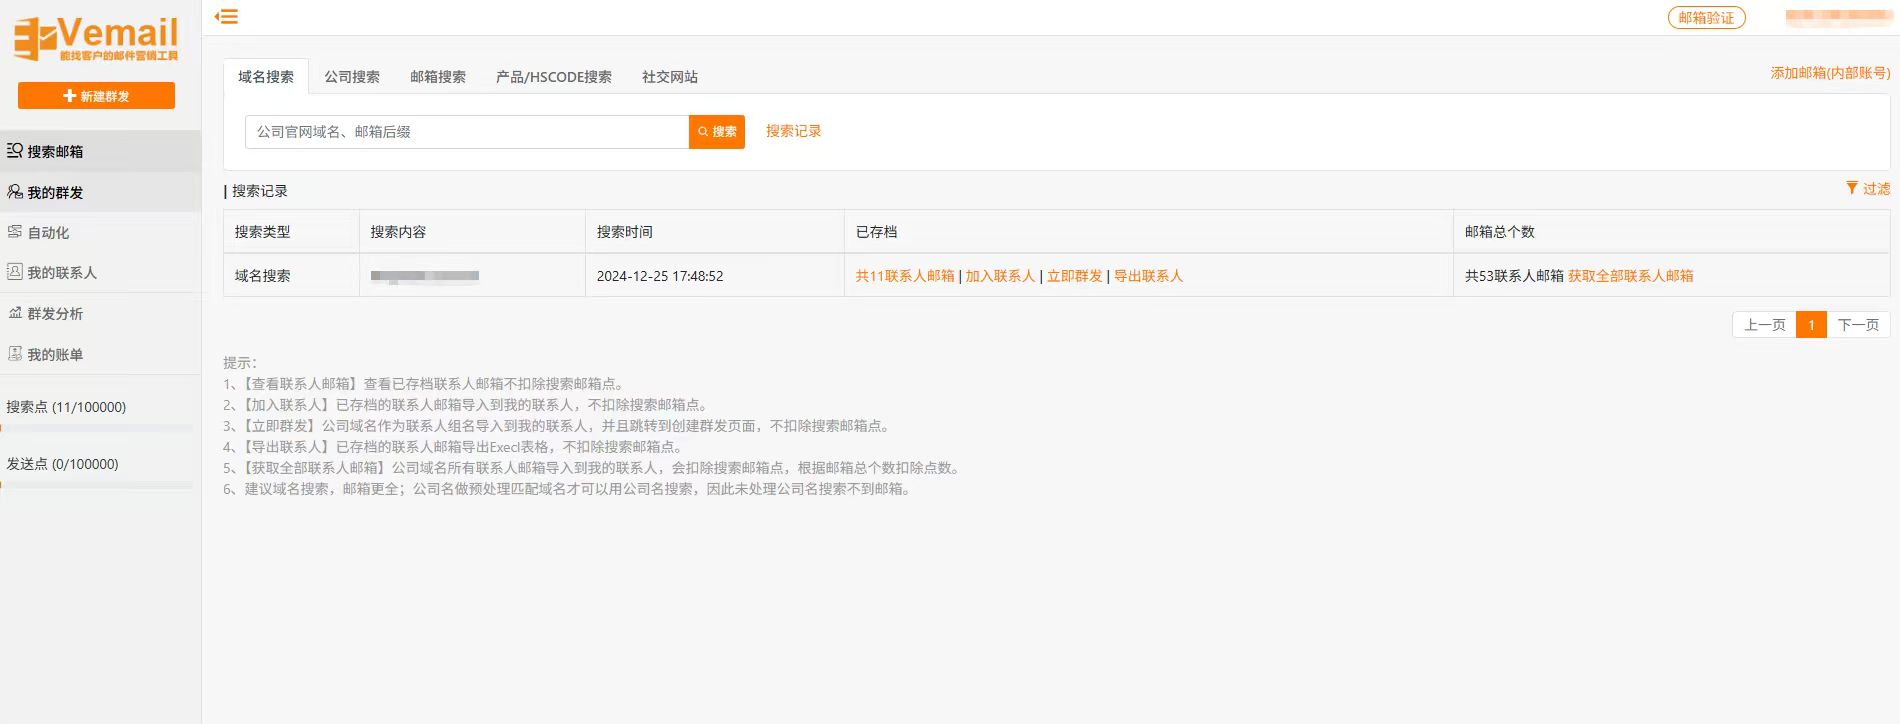Focus the domain search input field

click(466, 132)
